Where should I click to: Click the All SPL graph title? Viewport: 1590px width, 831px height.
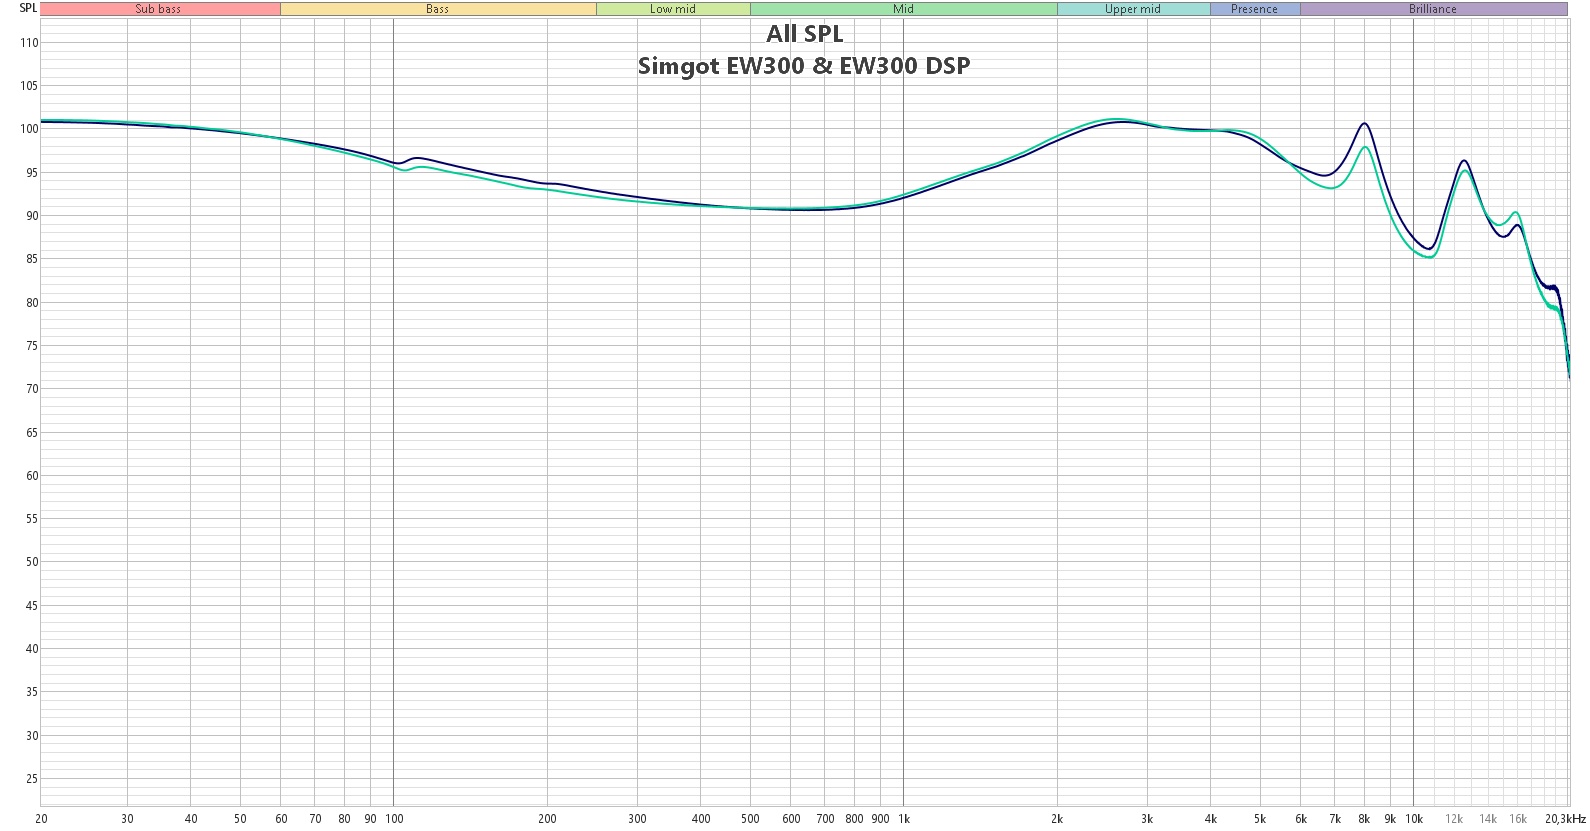[x=805, y=34]
